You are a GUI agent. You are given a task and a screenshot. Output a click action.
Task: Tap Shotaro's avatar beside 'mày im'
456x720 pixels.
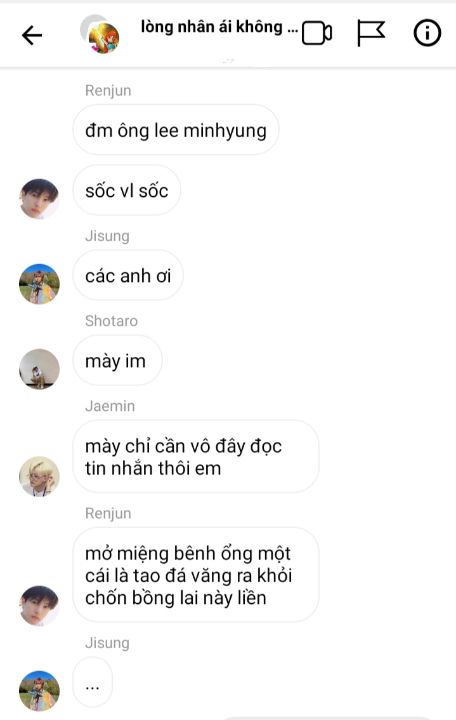pos(39,369)
